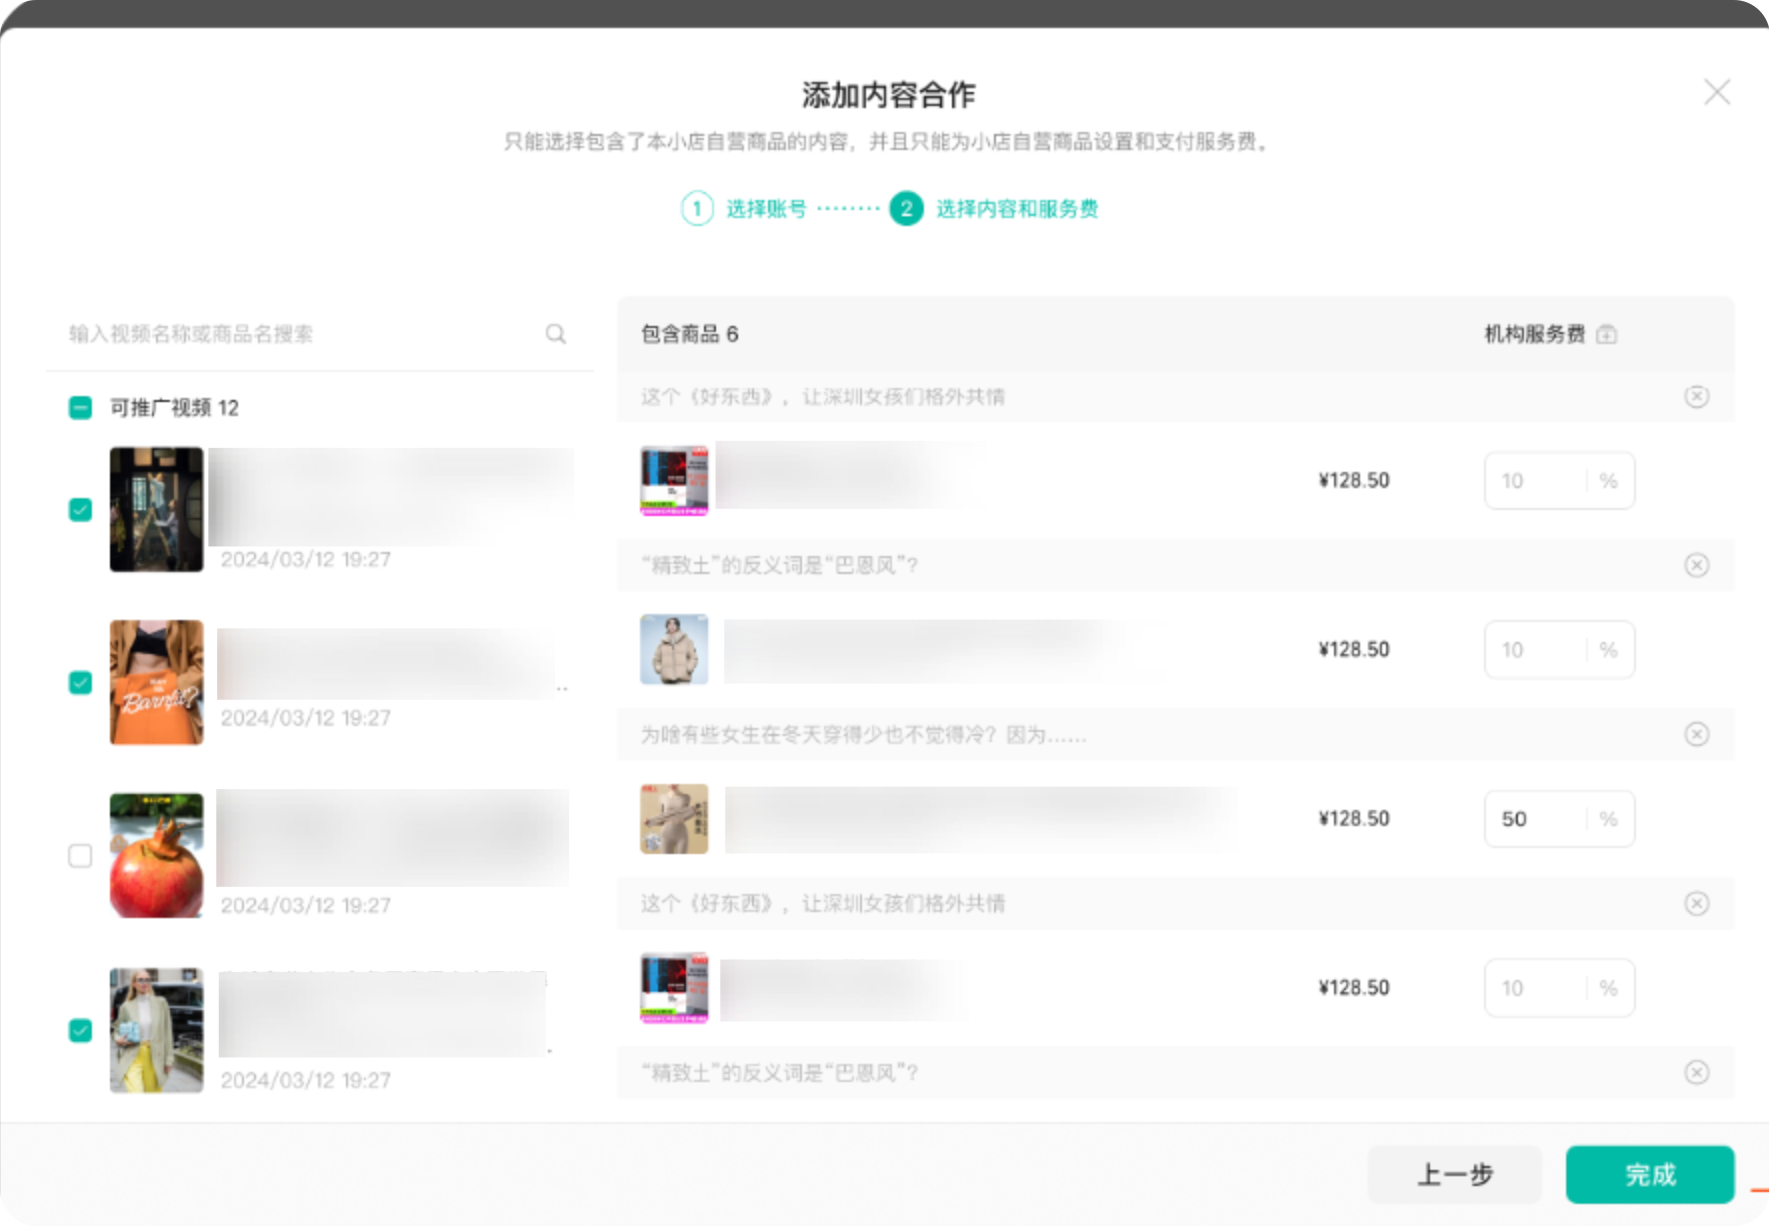Click the 完成 button
Screen dimensions: 1769x1226
point(1649,1174)
